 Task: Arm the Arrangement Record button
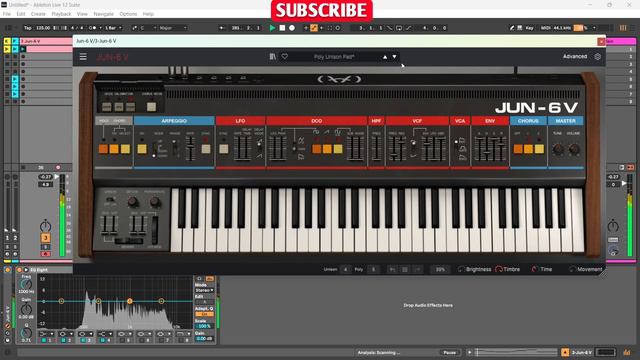[x=292, y=28]
